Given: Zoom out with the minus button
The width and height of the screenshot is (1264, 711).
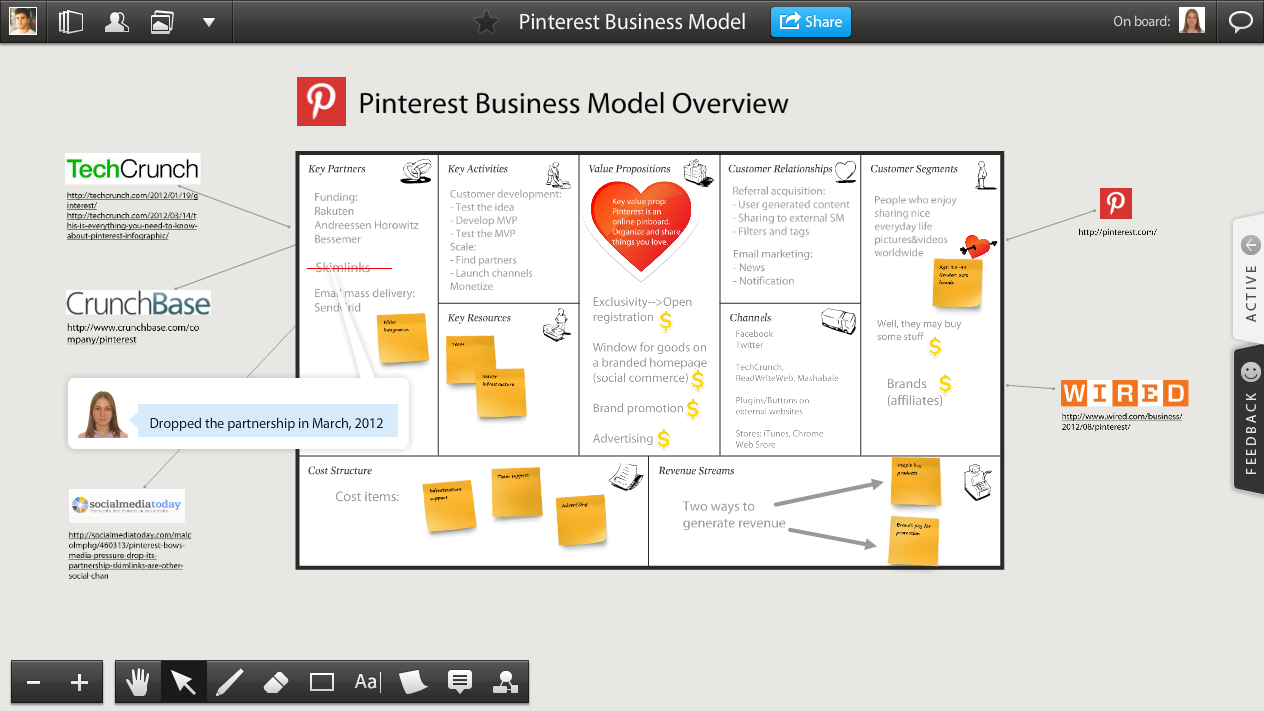Looking at the screenshot, I should [x=34, y=682].
